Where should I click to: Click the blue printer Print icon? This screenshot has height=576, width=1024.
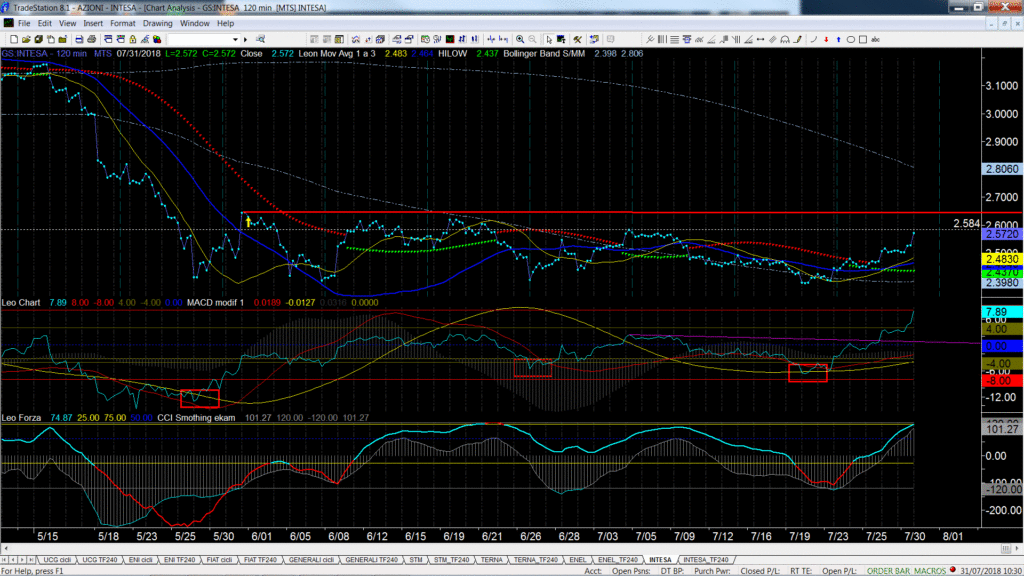[x=79, y=40]
